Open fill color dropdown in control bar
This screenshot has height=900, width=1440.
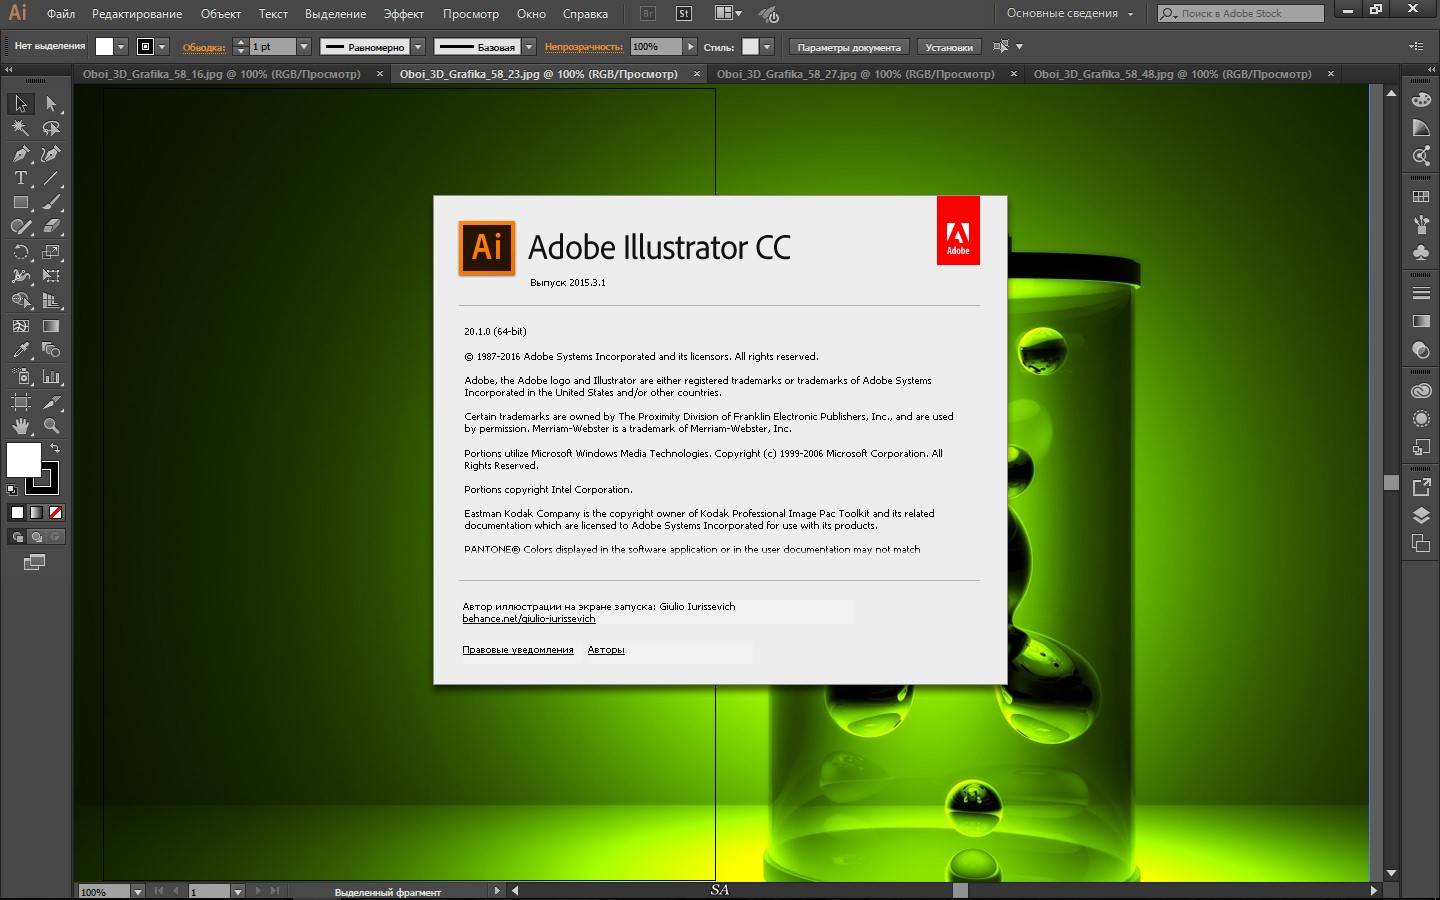121,47
